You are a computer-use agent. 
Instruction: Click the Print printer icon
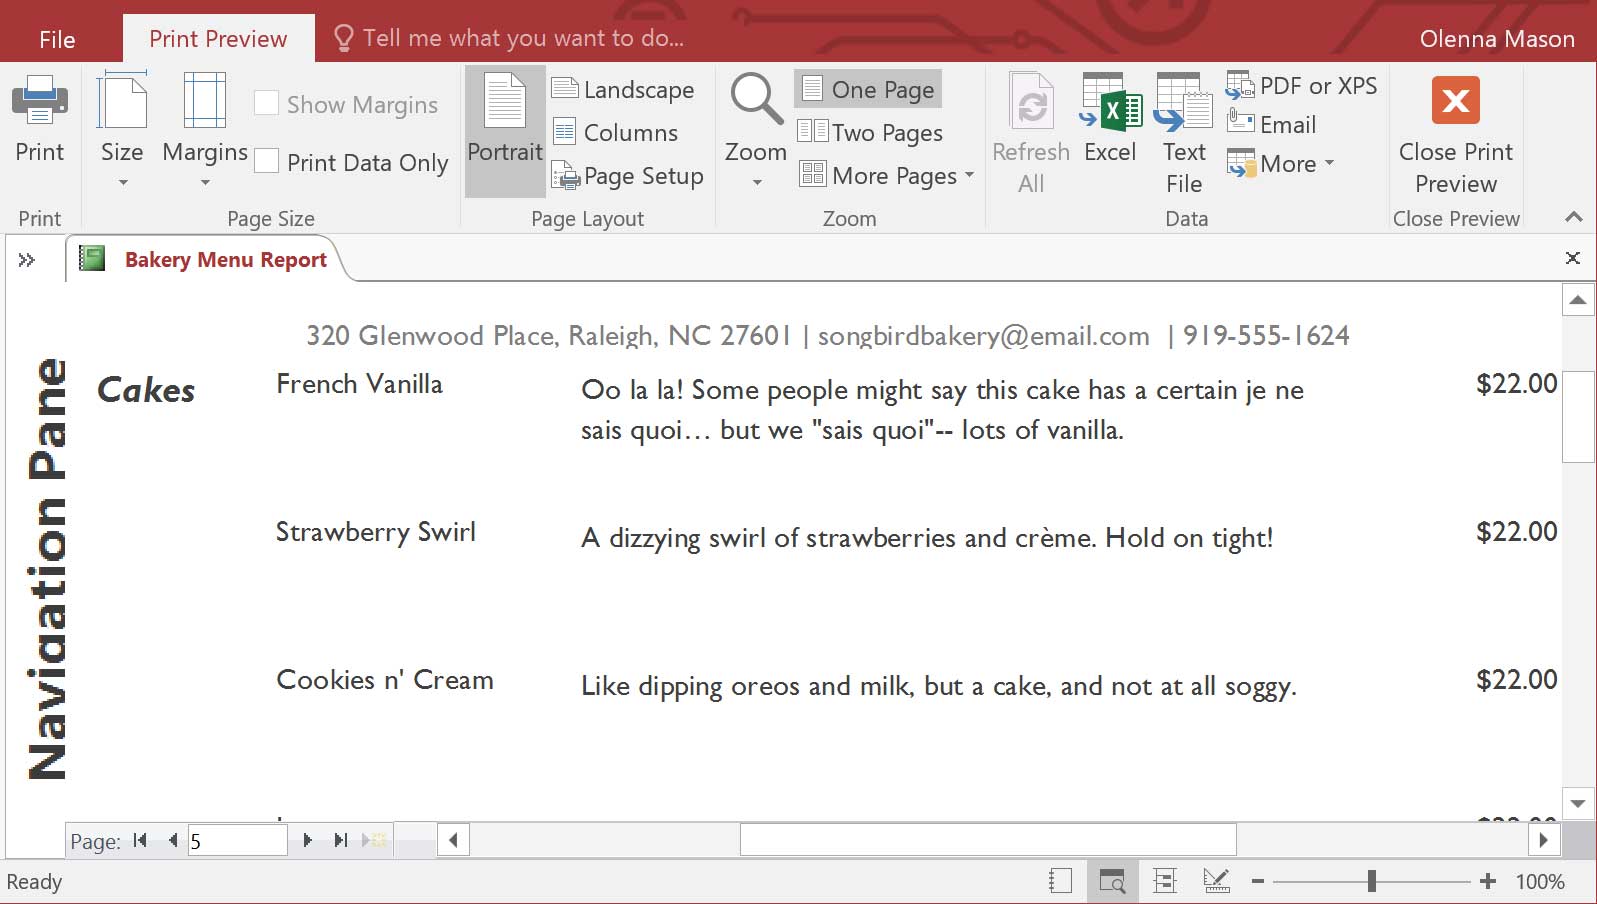(x=40, y=102)
